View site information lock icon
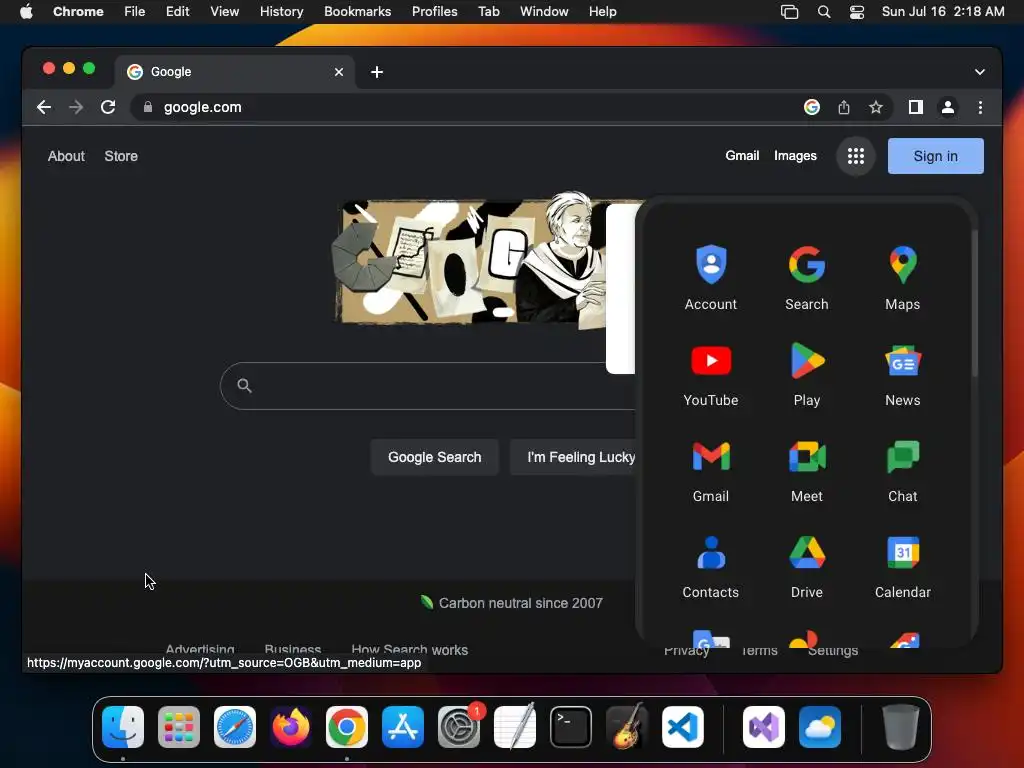Viewport: 1024px width, 768px height. coord(148,107)
